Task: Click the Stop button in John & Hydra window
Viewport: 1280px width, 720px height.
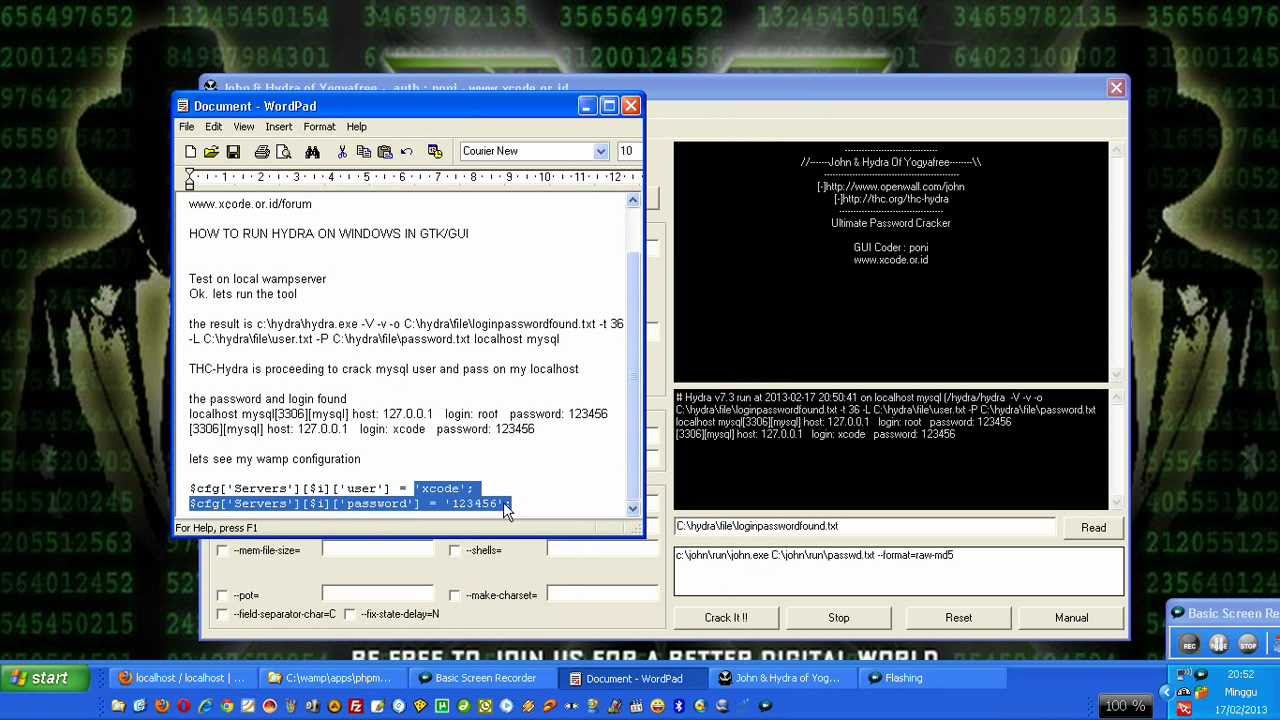Action: [838, 618]
